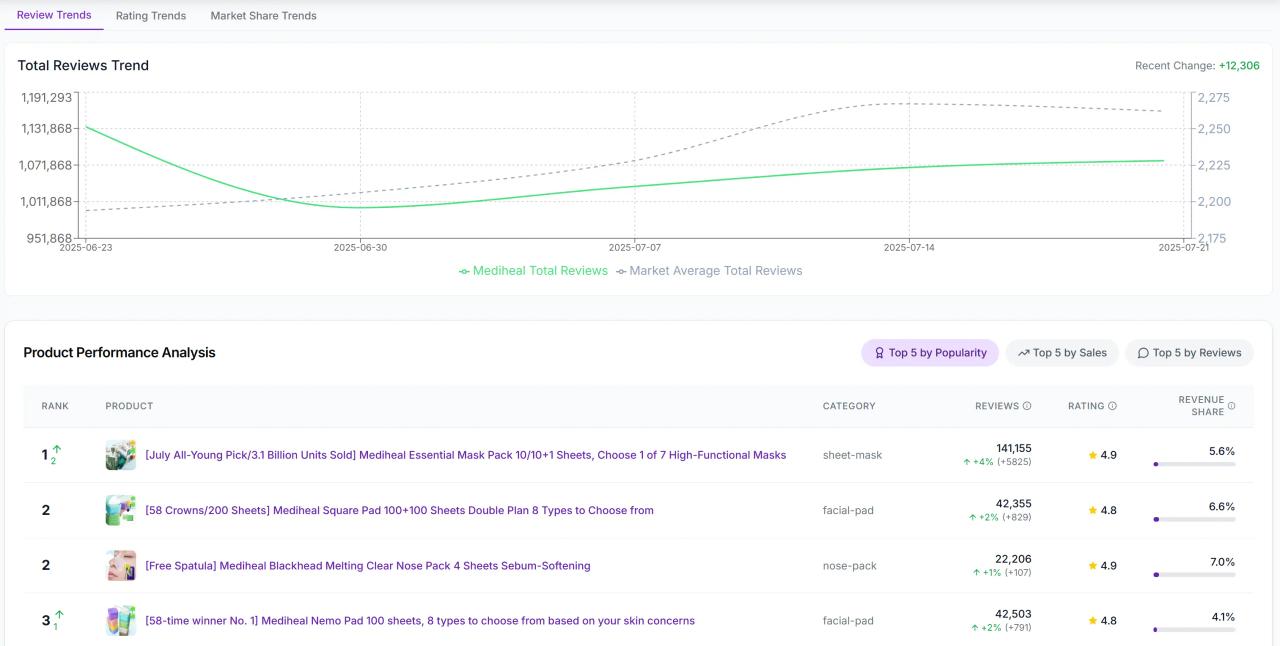The width and height of the screenshot is (1280, 646).
Task: Click the facial-pad category in the Square Pad row
Action: [x=848, y=510]
